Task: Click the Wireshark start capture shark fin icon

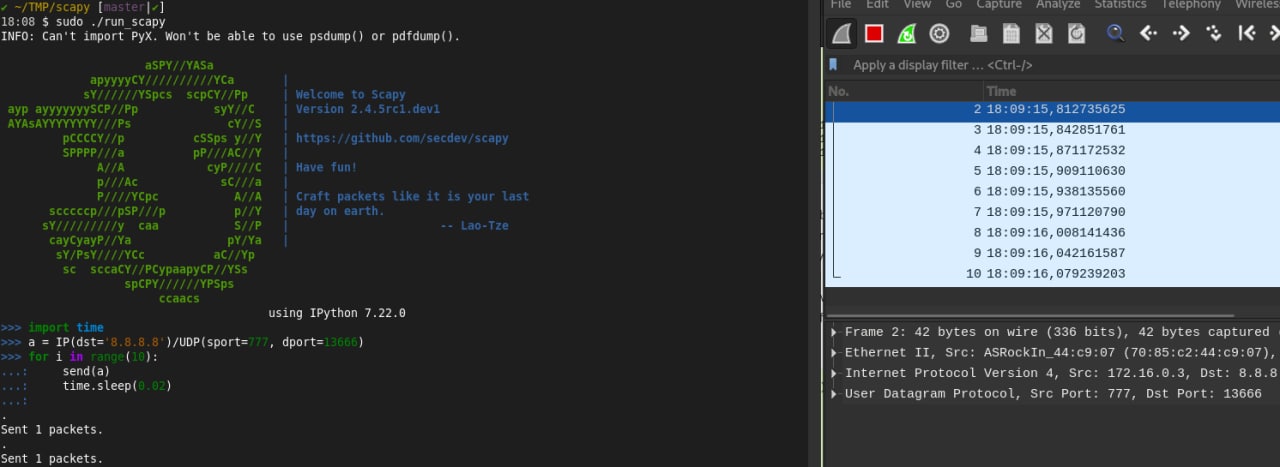Action: [842, 33]
